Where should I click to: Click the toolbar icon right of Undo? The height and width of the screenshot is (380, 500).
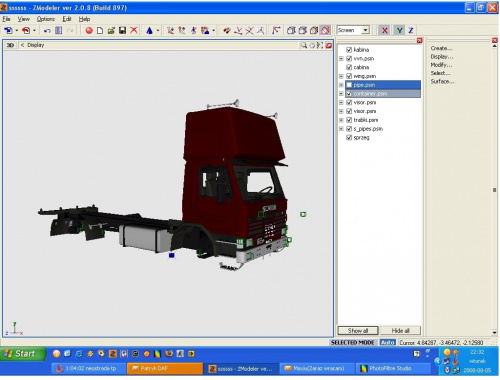(x=59, y=31)
